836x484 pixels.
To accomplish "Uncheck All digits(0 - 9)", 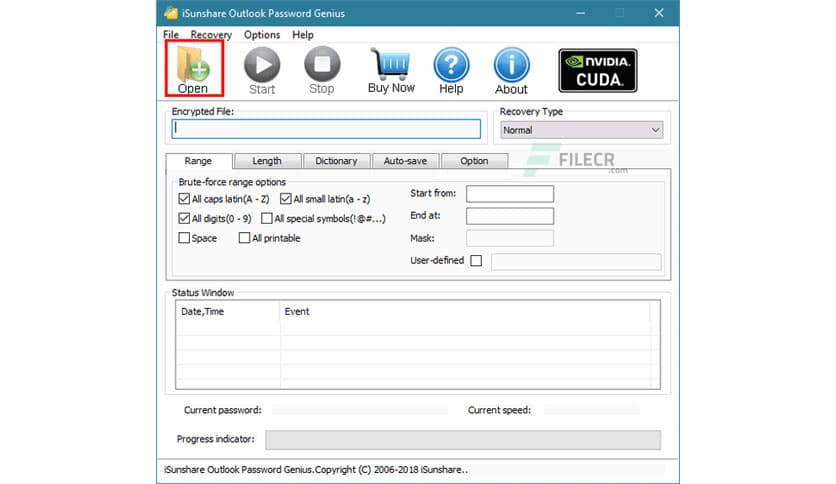I will tap(184, 219).
